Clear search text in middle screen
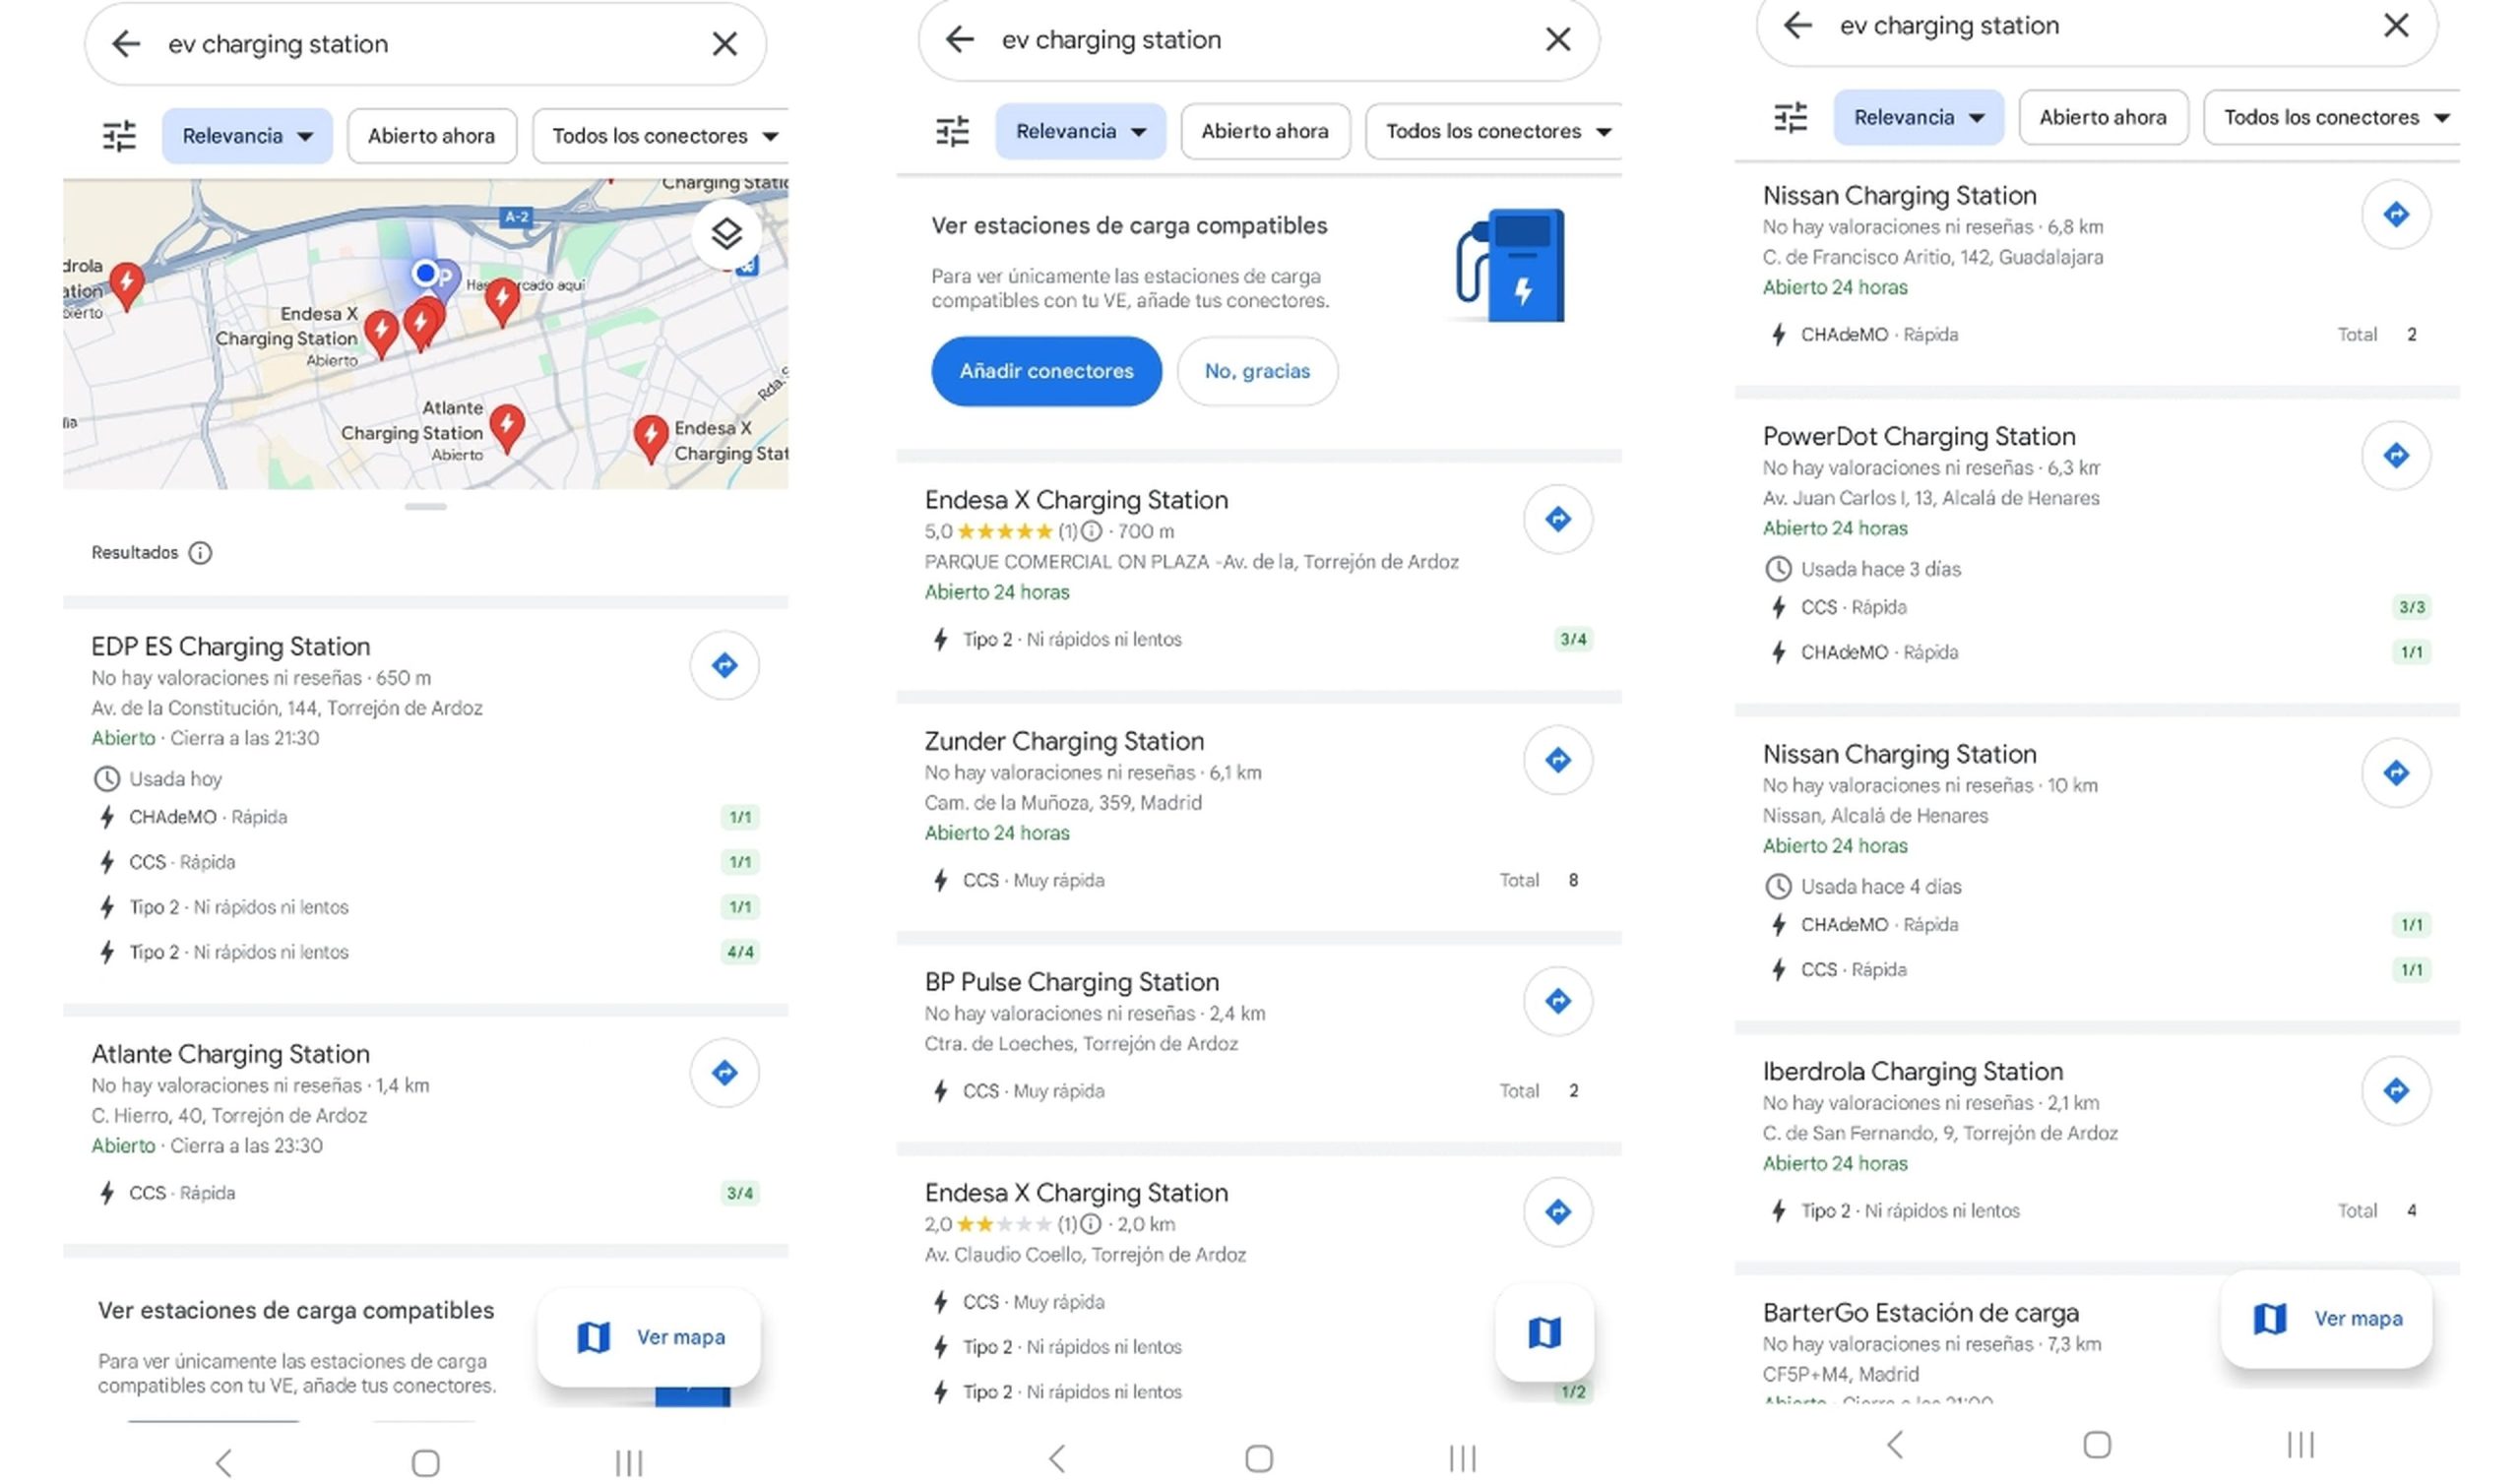Screen dimensions: 2520x1484 (1557, 39)
